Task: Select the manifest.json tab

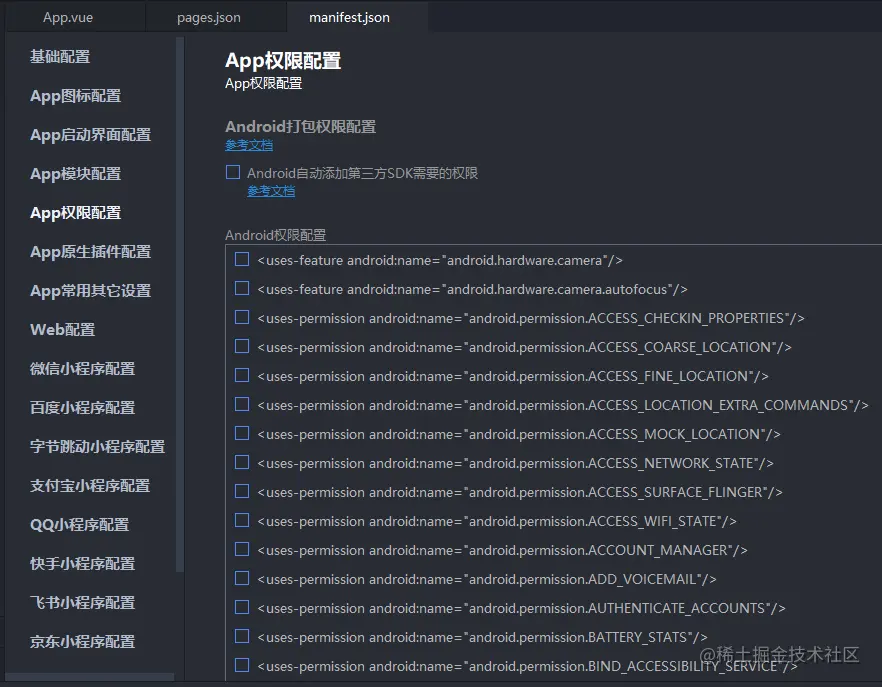Action: [x=349, y=17]
